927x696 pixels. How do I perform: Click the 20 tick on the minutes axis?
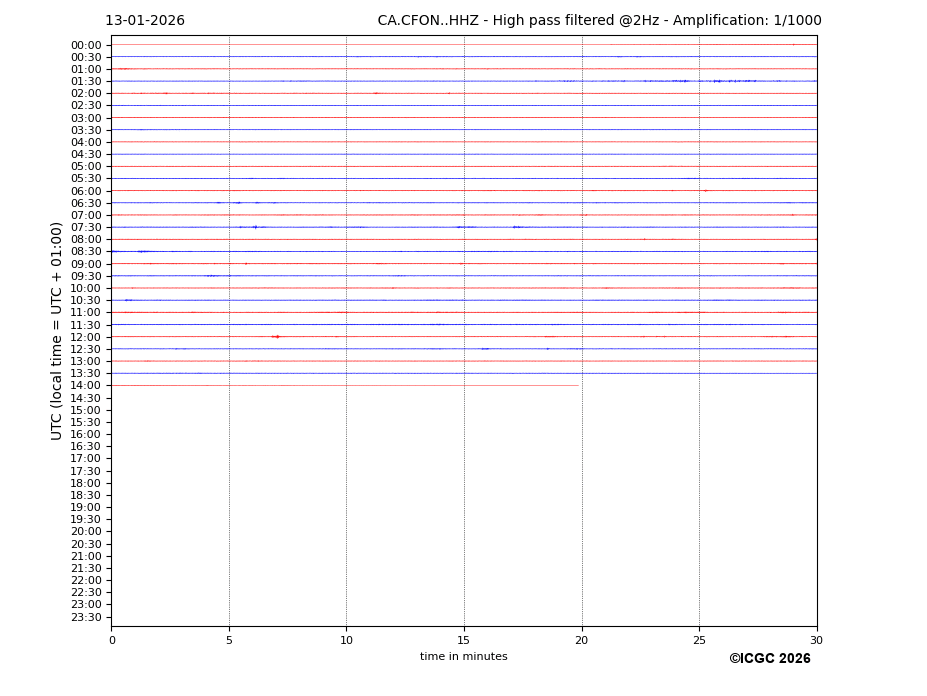[582, 640]
